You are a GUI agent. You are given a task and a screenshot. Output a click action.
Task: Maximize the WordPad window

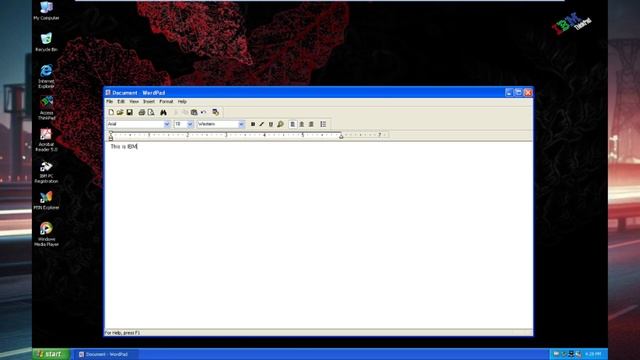click(x=518, y=93)
